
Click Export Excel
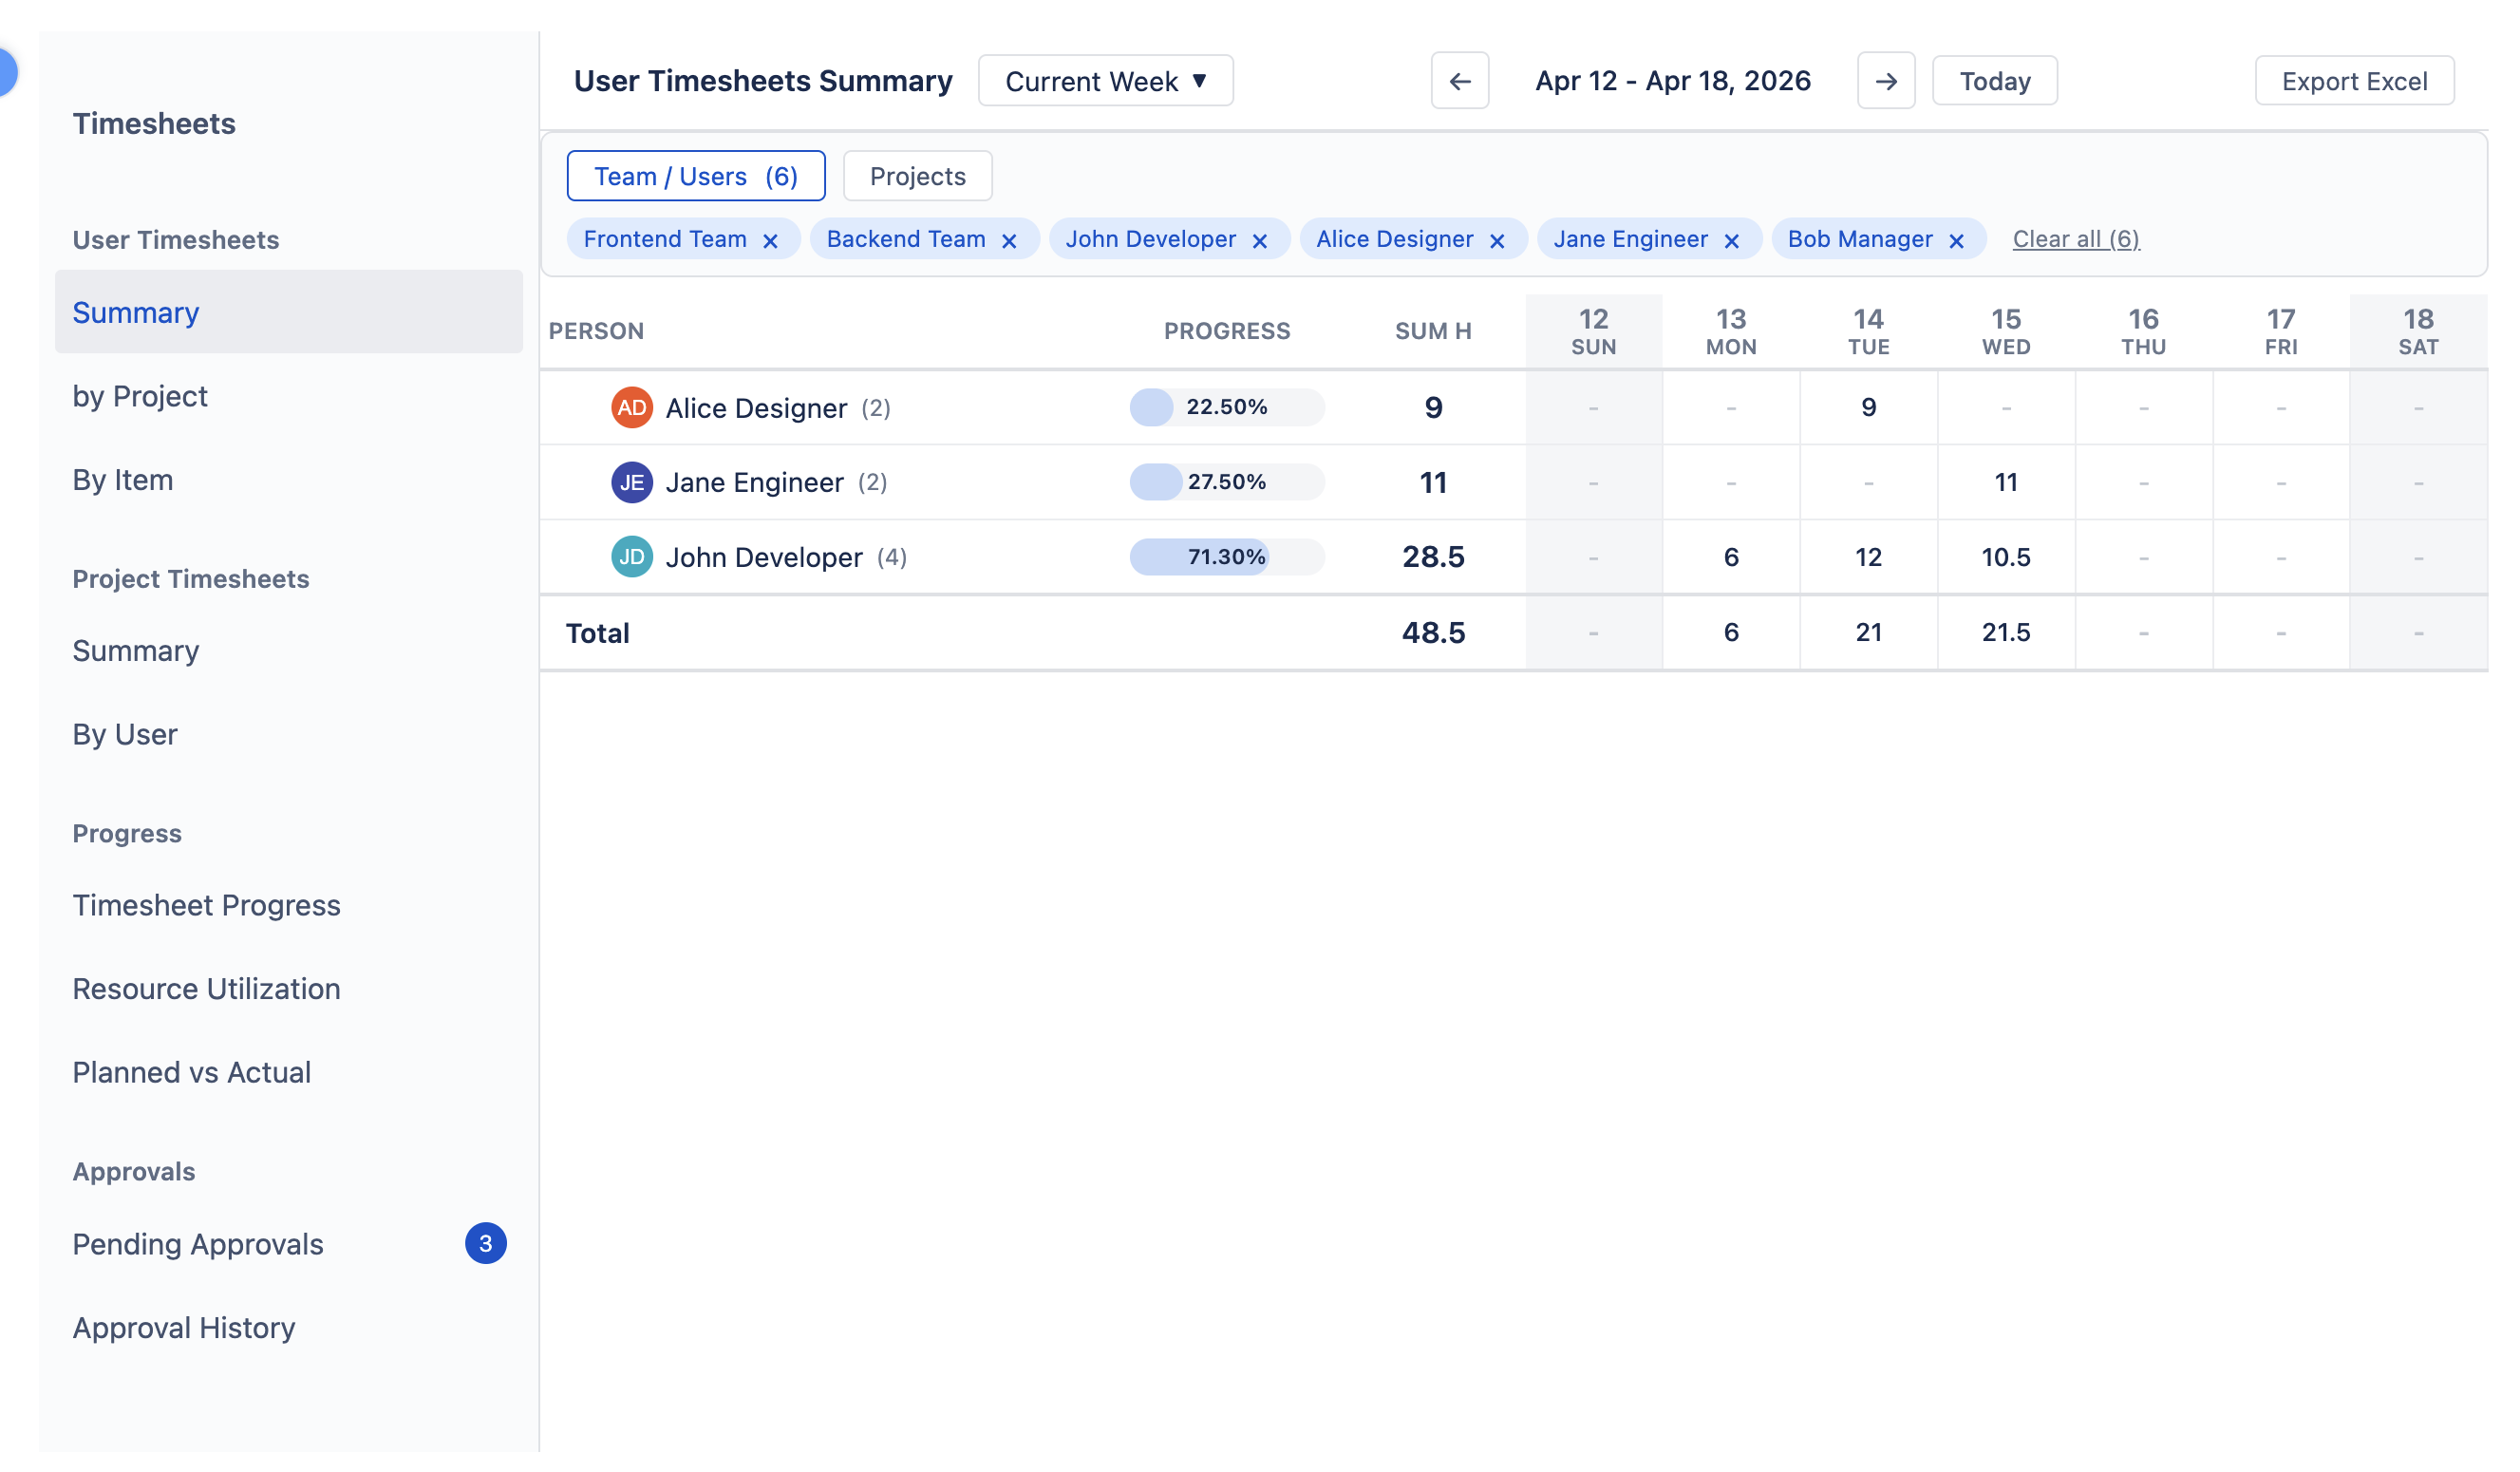[2354, 81]
